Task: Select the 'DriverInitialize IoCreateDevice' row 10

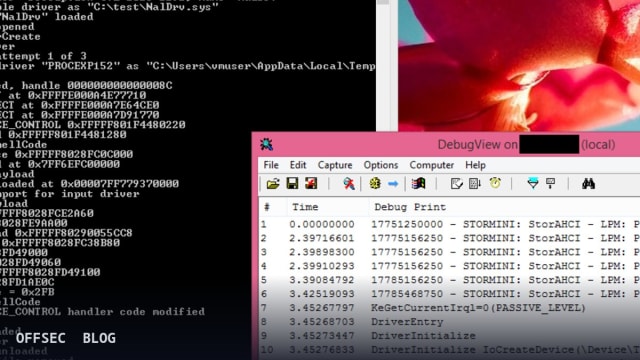Action: coord(449,349)
